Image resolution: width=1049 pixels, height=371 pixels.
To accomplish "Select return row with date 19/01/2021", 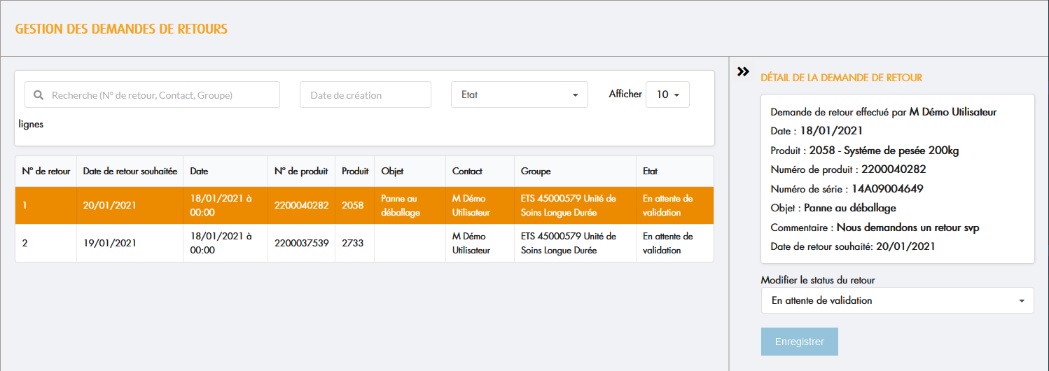I will click(x=365, y=243).
